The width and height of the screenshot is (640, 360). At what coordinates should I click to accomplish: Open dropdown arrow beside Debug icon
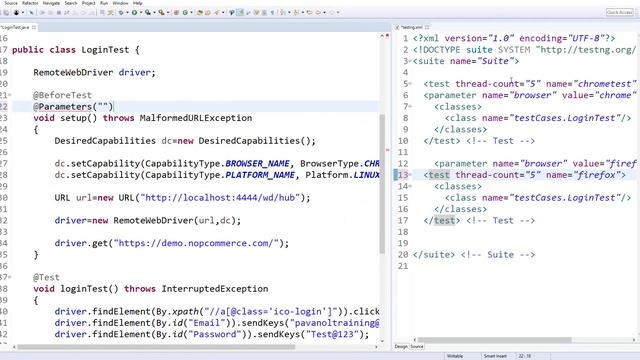click(x=127, y=13)
